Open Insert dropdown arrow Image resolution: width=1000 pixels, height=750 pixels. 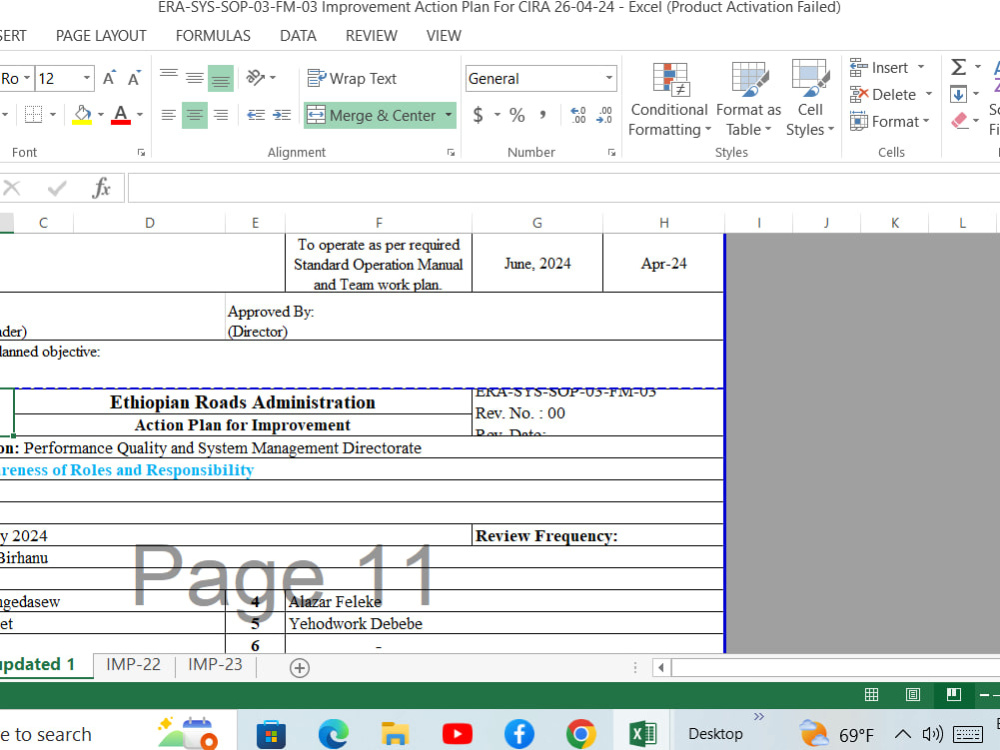[x=921, y=67]
